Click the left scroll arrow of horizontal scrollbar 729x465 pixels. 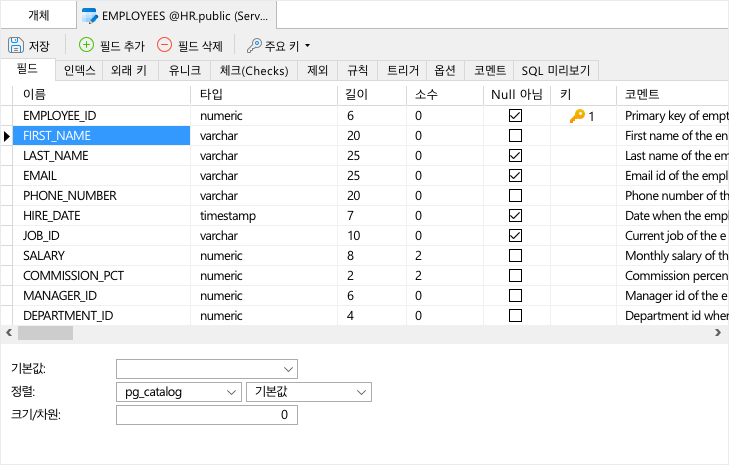pyautogui.click(x=7, y=332)
